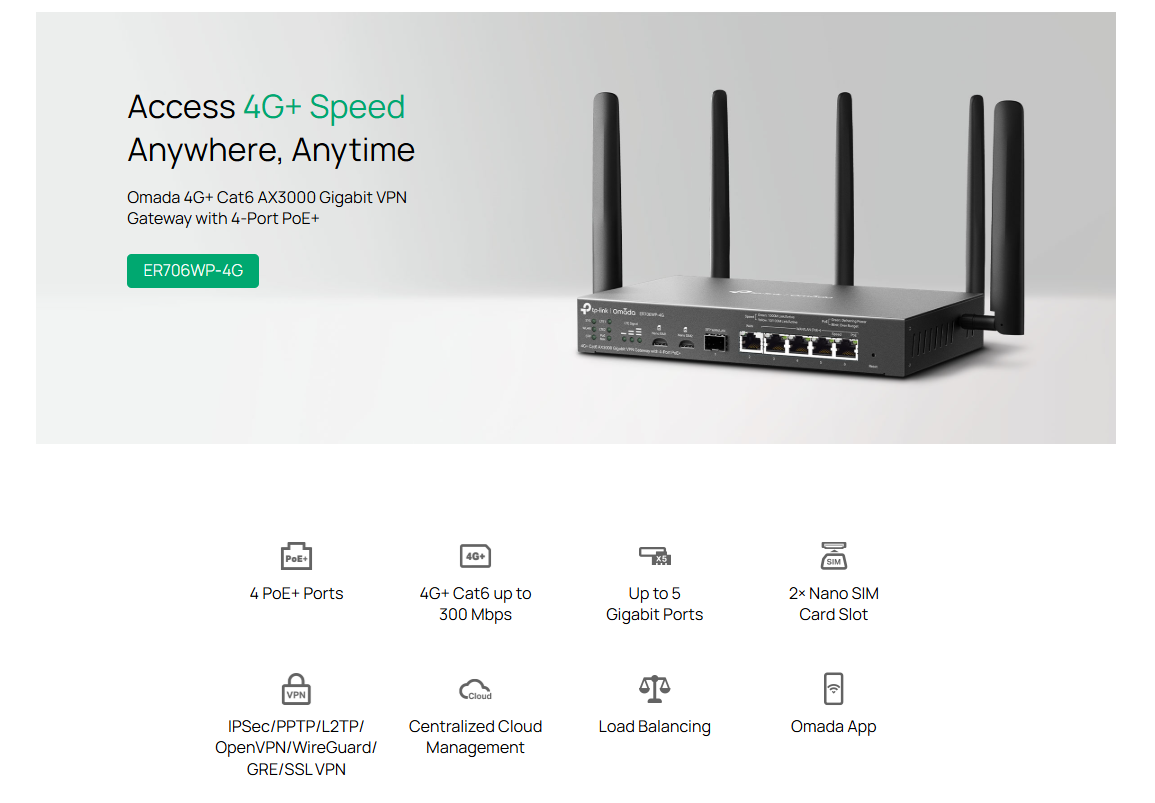The image size is (1155, 803).
Task: Click the IPSec/PPTP/L2TP VPN protocols text
Action: point(296,748)
